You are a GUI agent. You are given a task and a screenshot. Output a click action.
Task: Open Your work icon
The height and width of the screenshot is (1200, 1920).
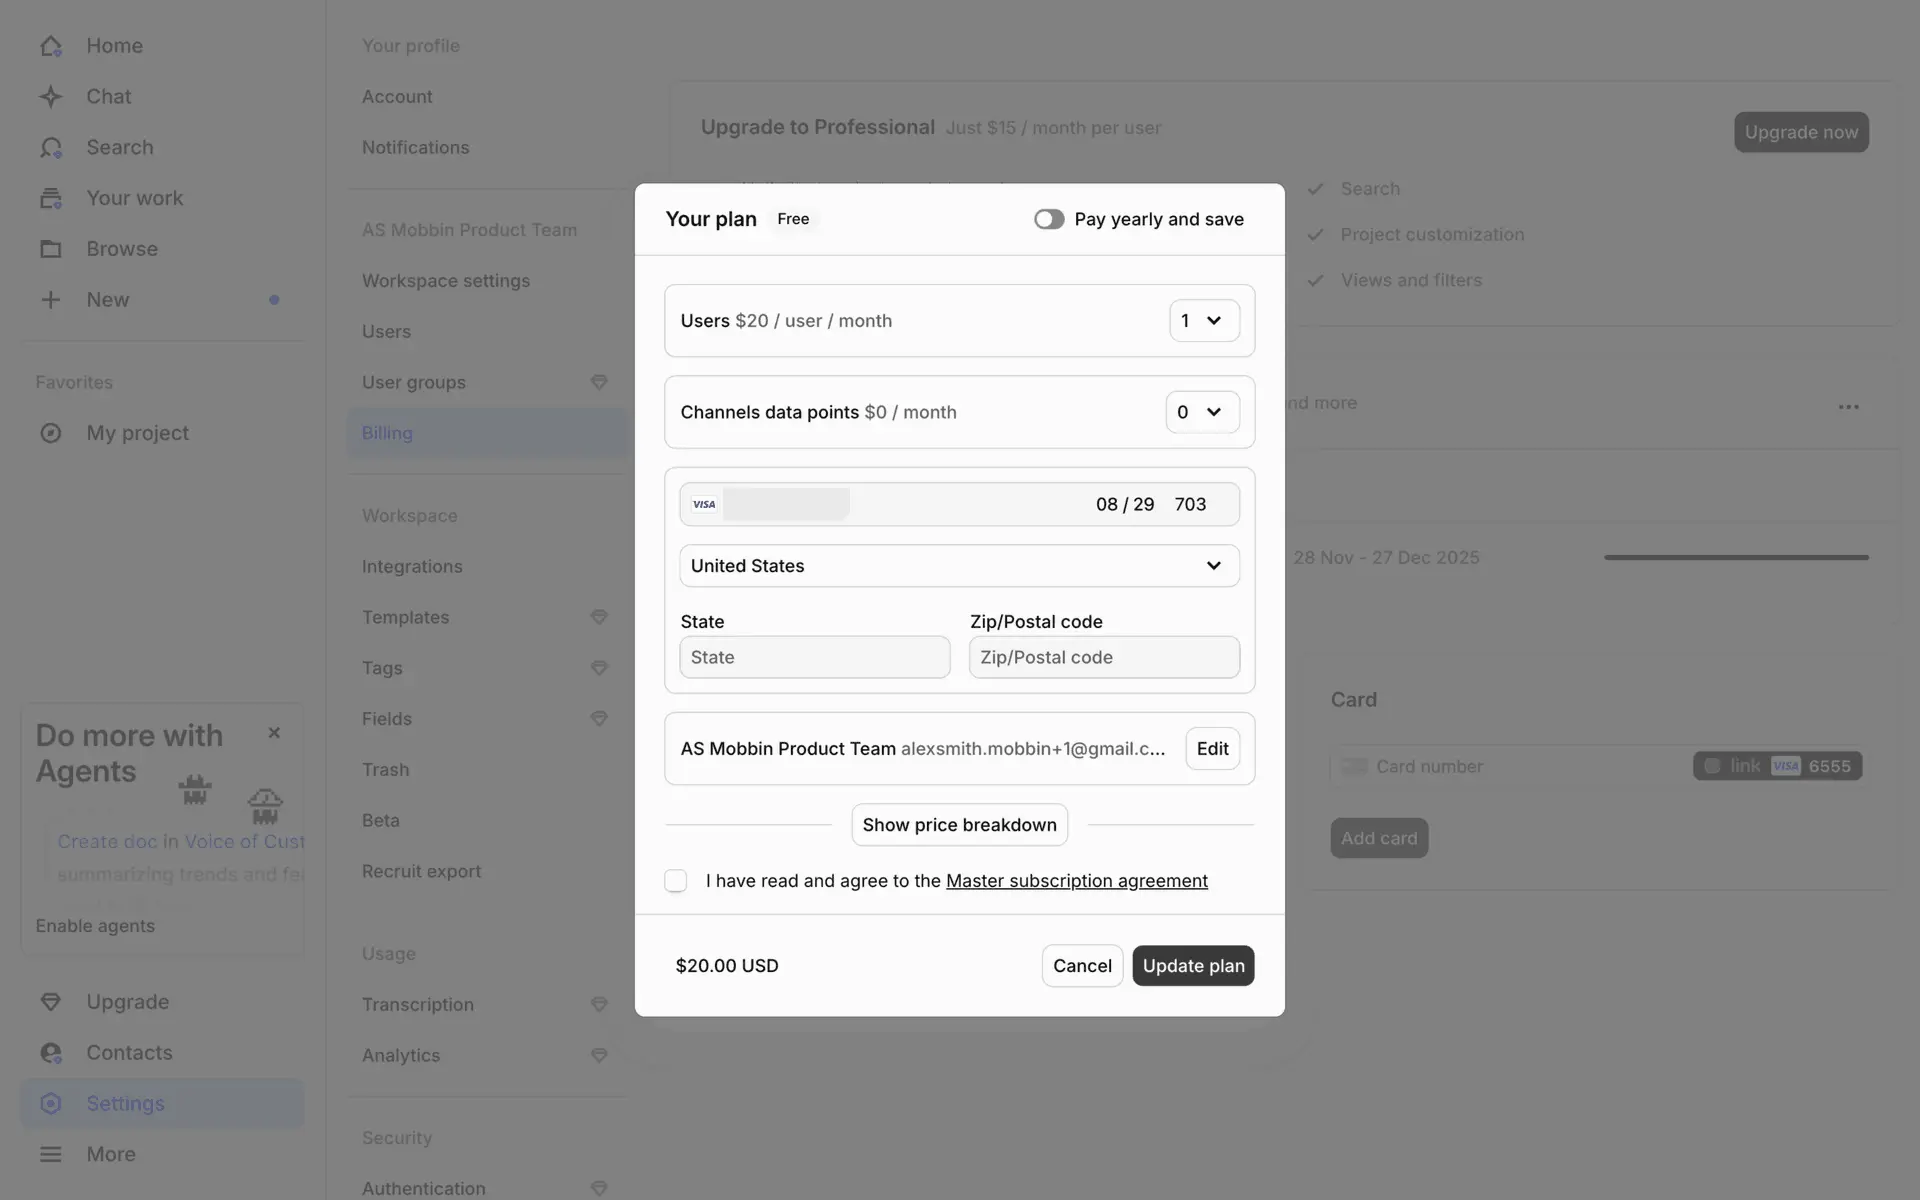click(51, 198)
